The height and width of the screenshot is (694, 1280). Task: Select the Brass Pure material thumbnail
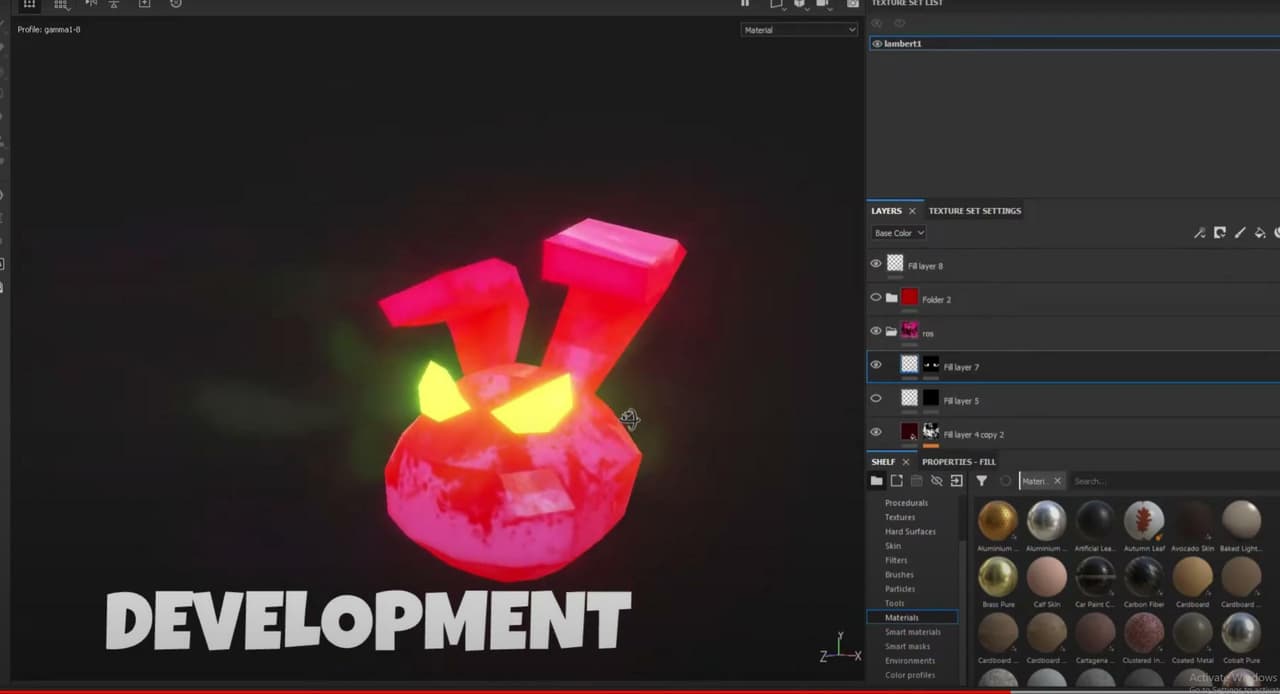(998, 577)
